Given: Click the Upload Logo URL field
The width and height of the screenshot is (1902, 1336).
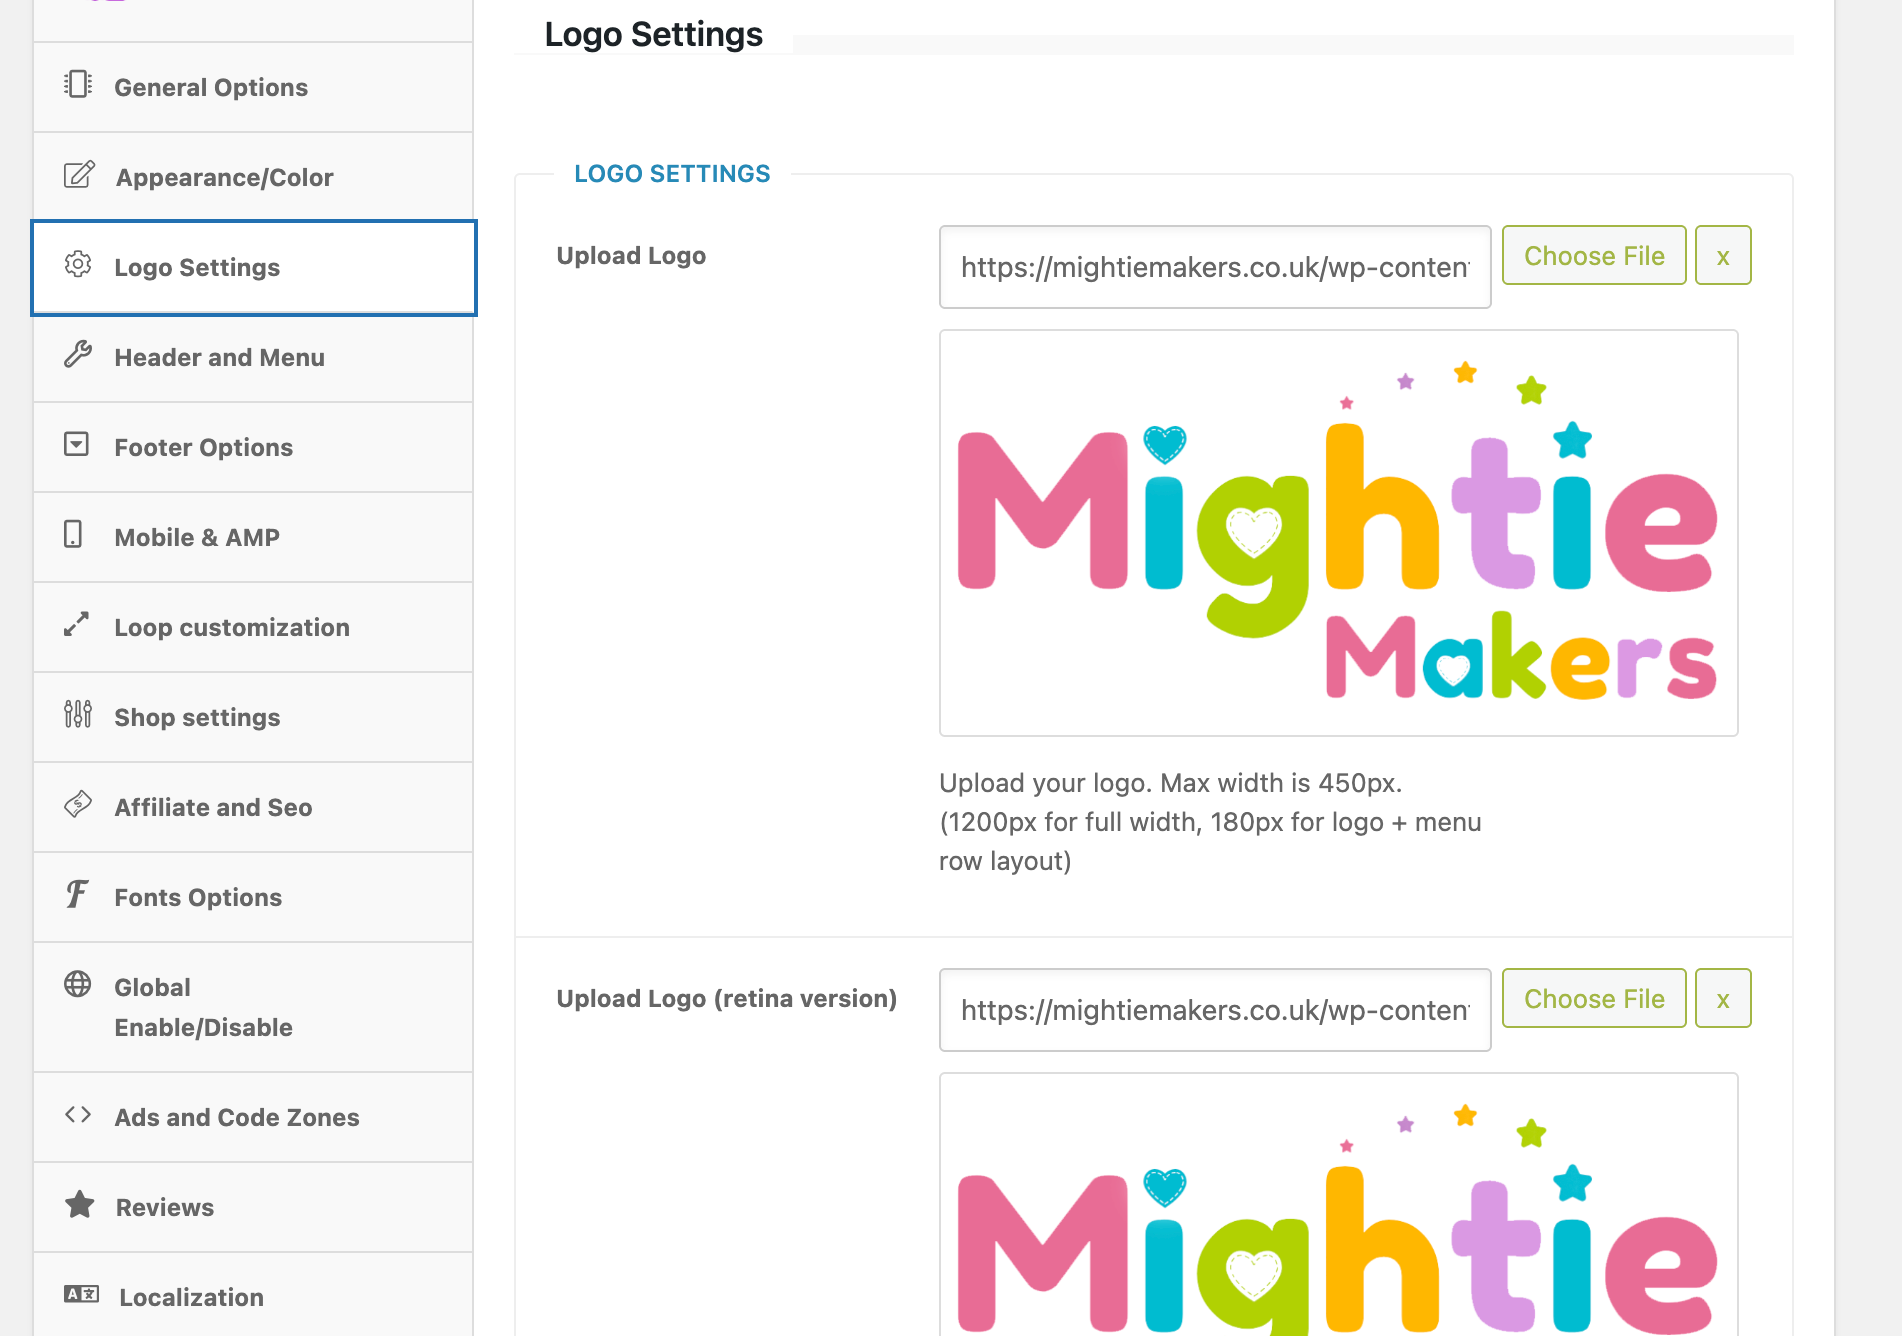Looking at the screenshot, I should [1215, 267].
